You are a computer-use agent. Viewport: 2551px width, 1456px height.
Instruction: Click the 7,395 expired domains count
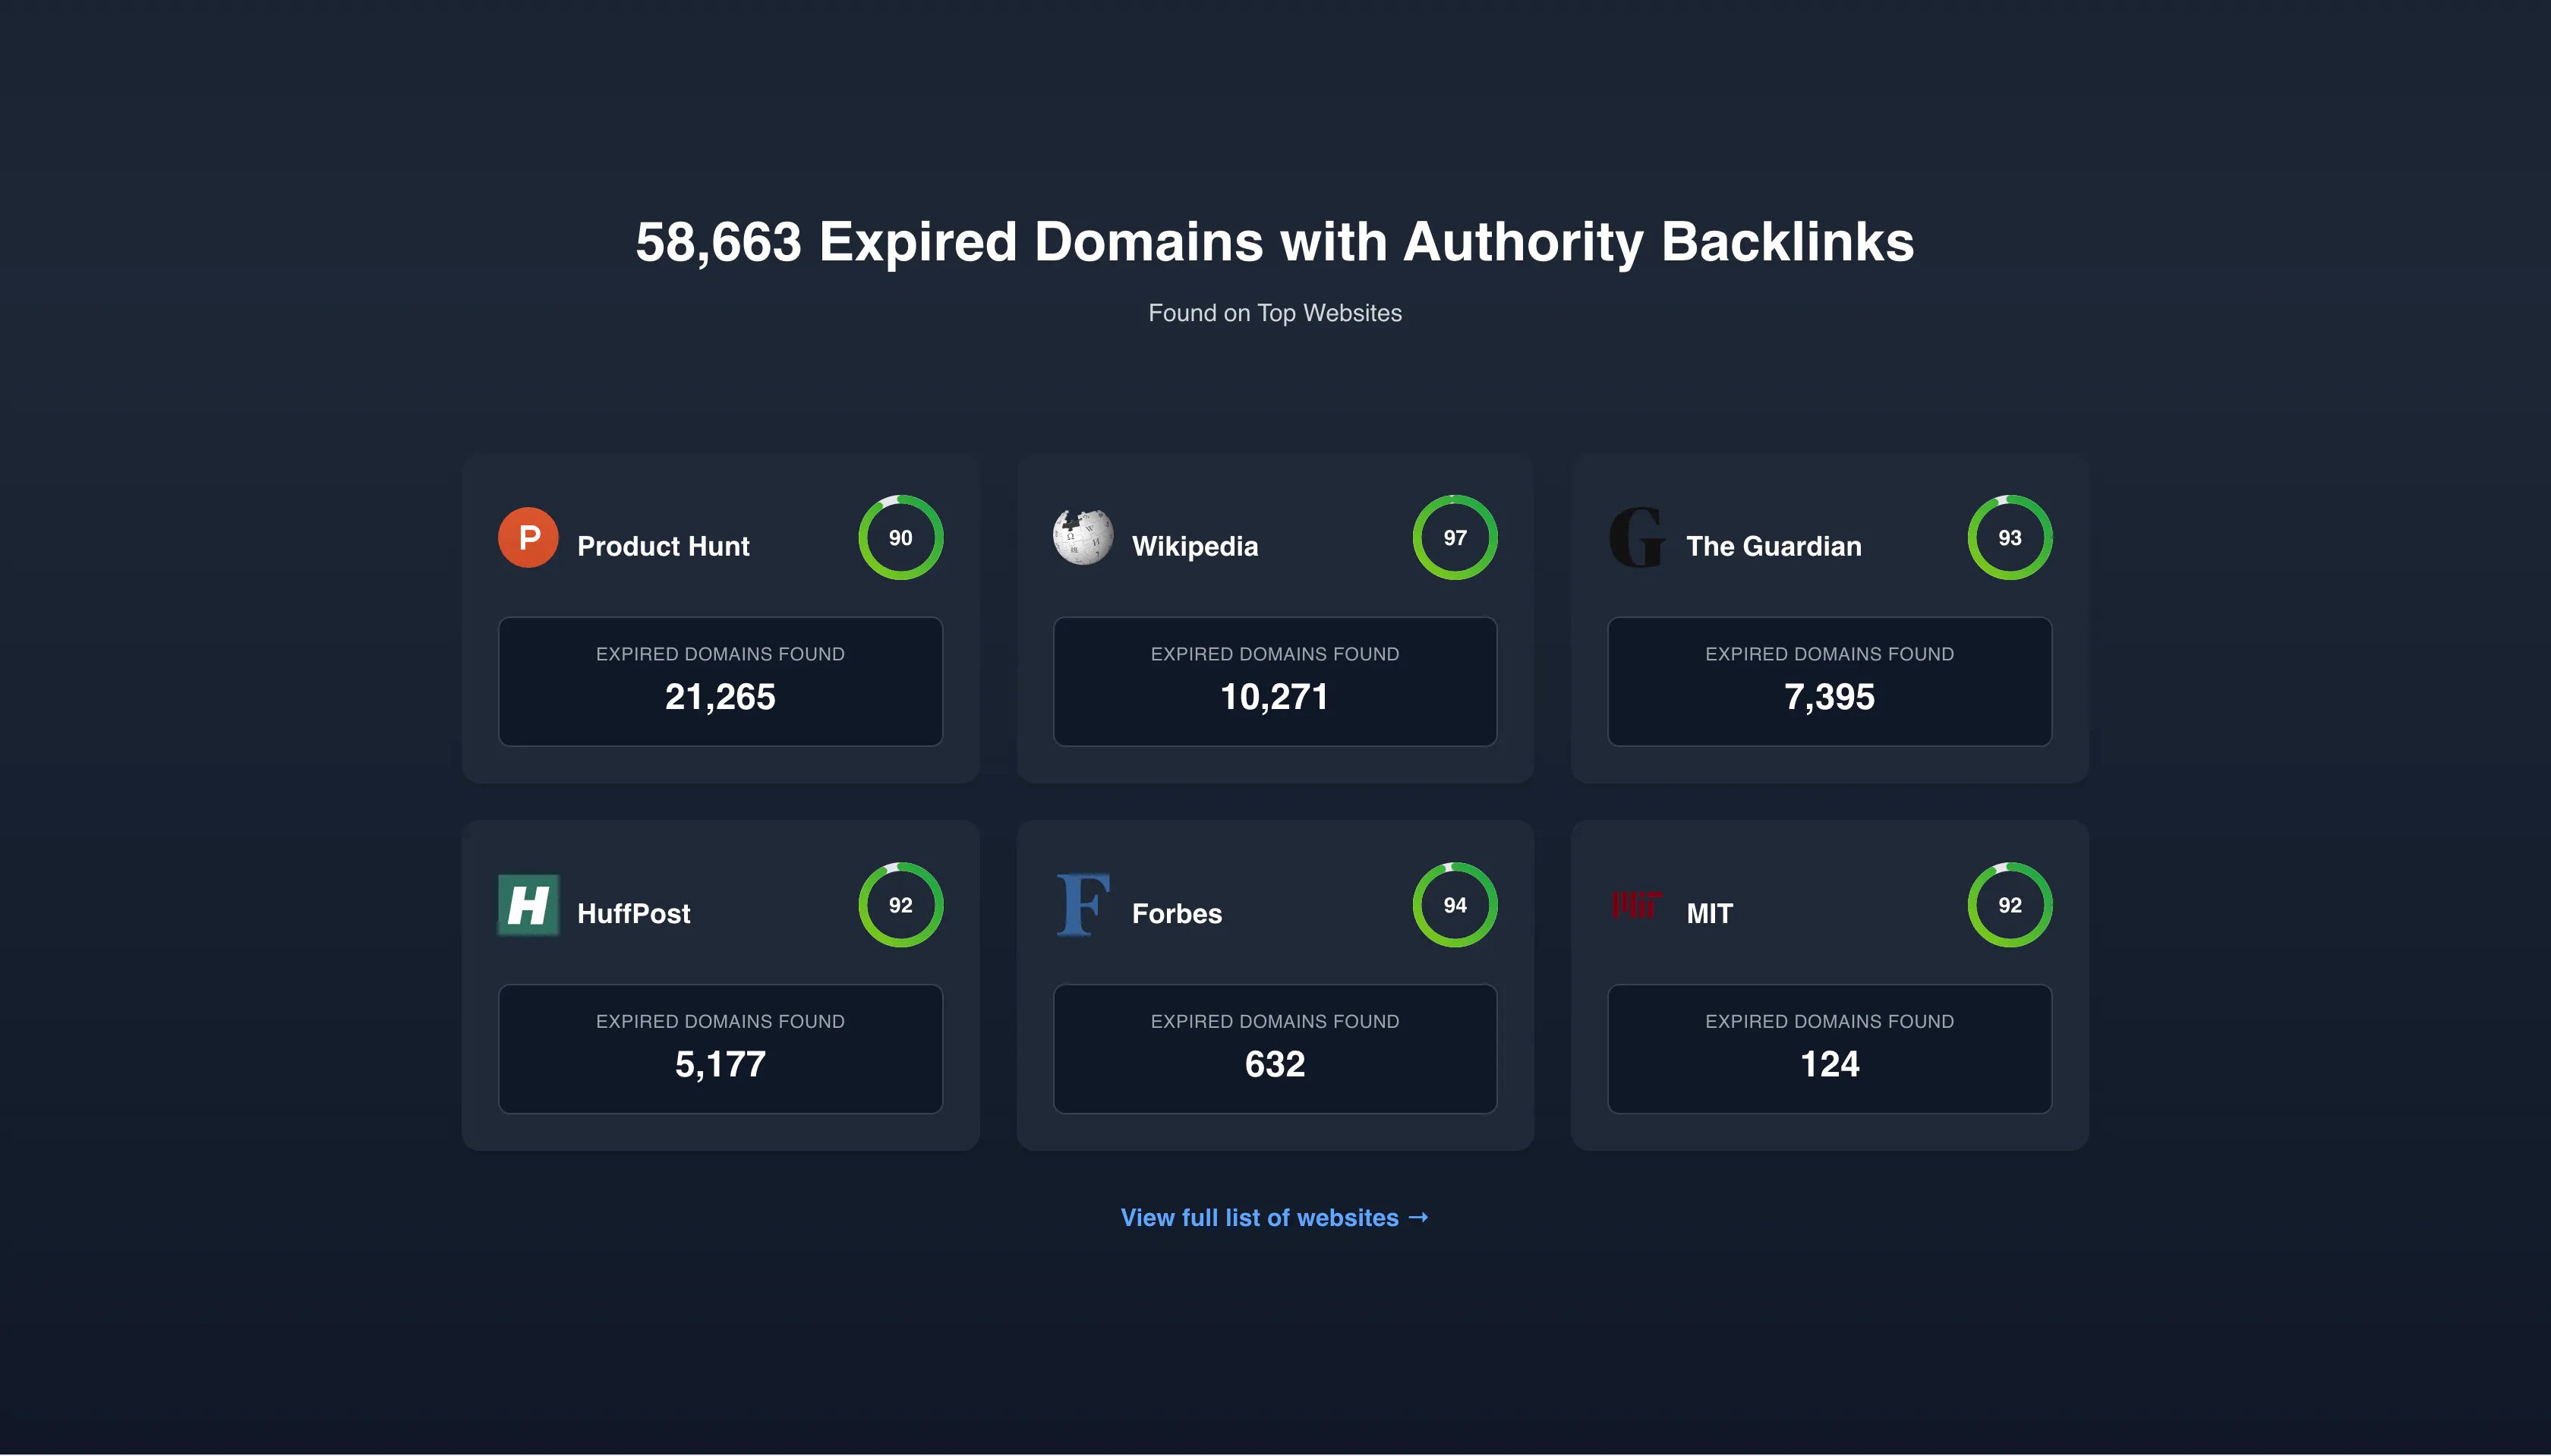point(1830,697)
